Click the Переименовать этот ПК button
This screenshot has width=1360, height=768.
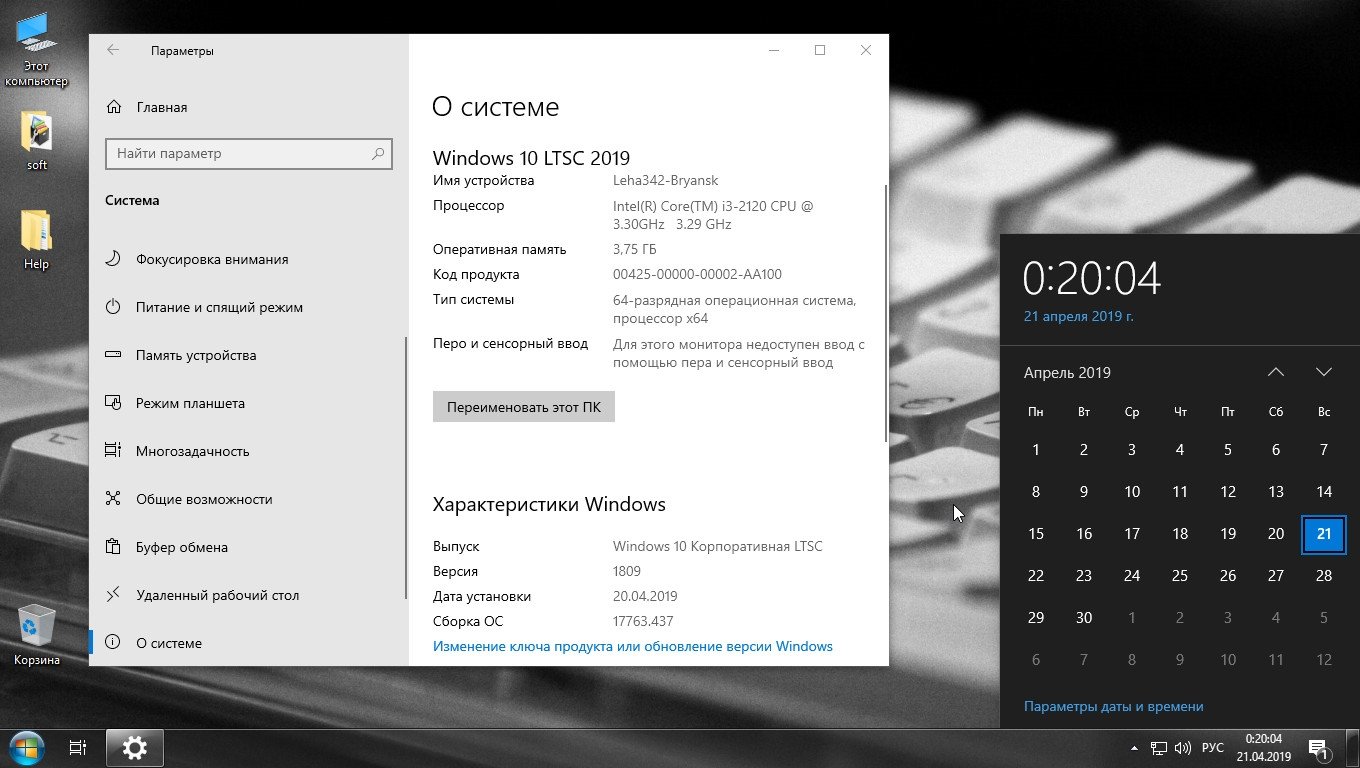[x=524, y=407]
